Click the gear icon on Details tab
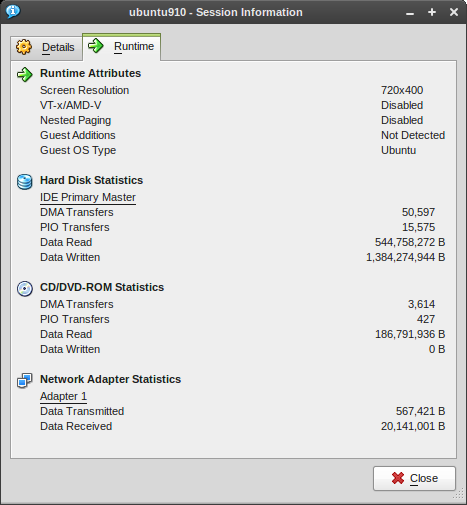The image size is (467, 505). click(x=24, y=47)
